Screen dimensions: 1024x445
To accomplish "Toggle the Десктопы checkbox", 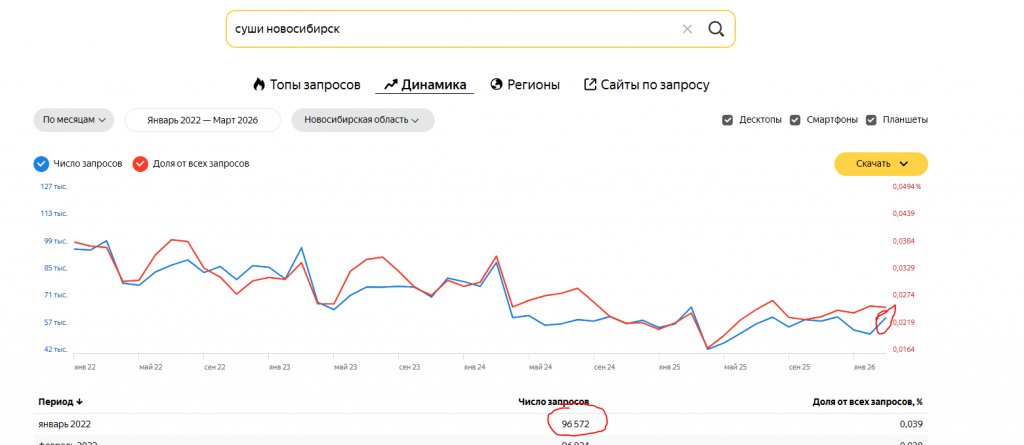I will [x=728, y=120].
